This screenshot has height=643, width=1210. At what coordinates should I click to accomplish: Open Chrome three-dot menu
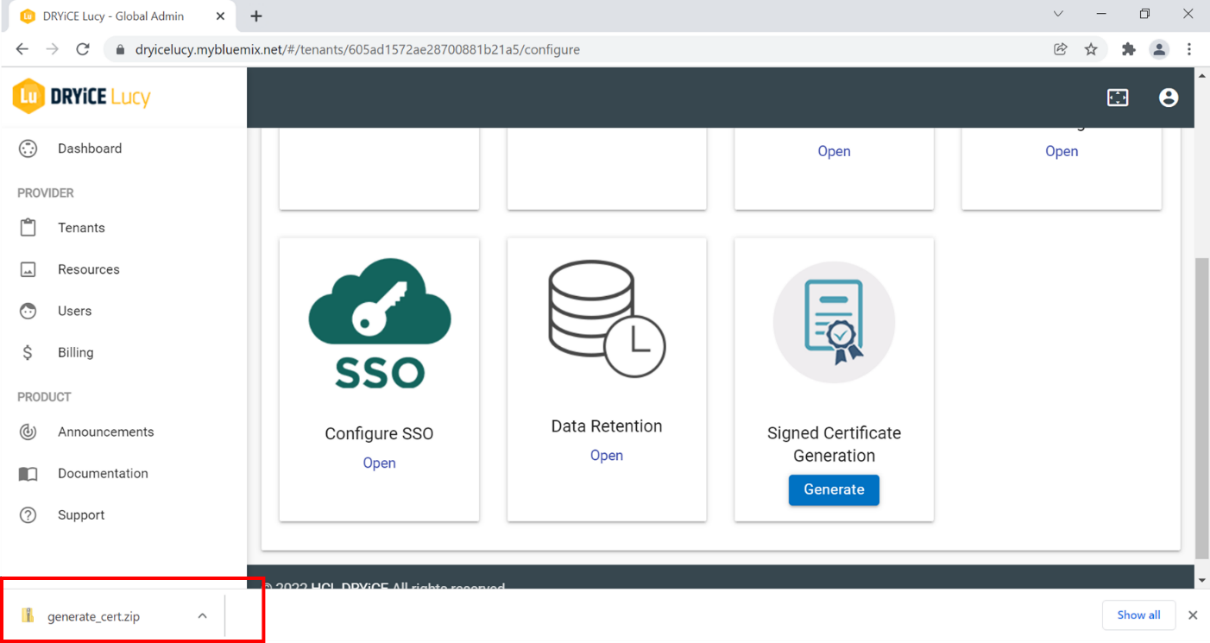[1189, 49]
